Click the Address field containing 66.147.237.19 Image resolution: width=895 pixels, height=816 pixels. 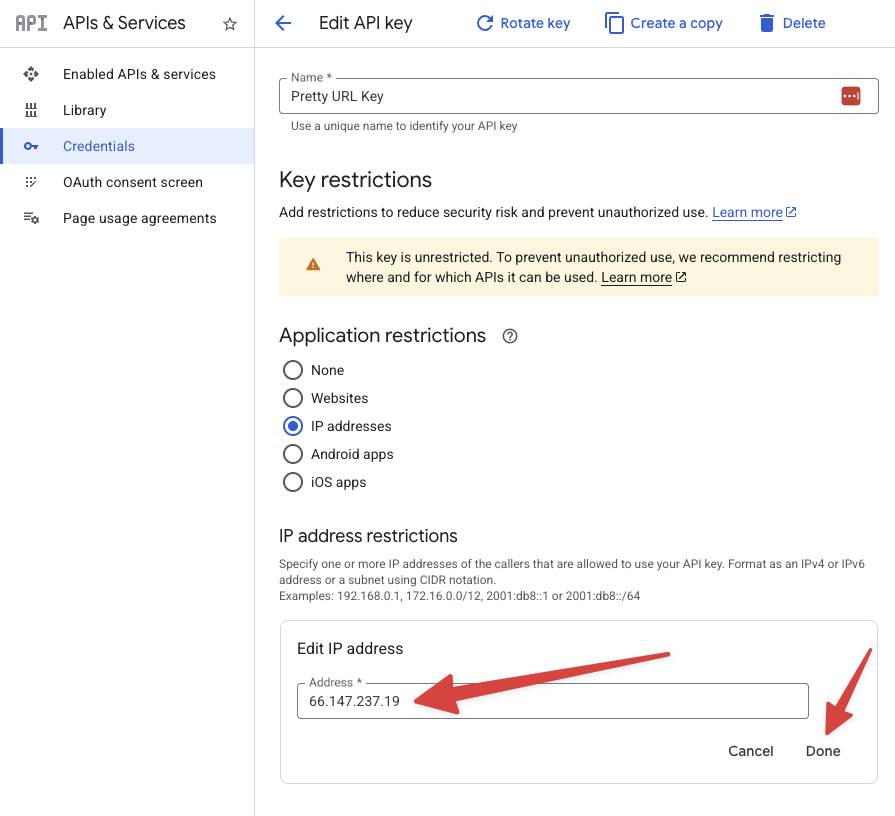pyautogui.click(x=553, y=701)
